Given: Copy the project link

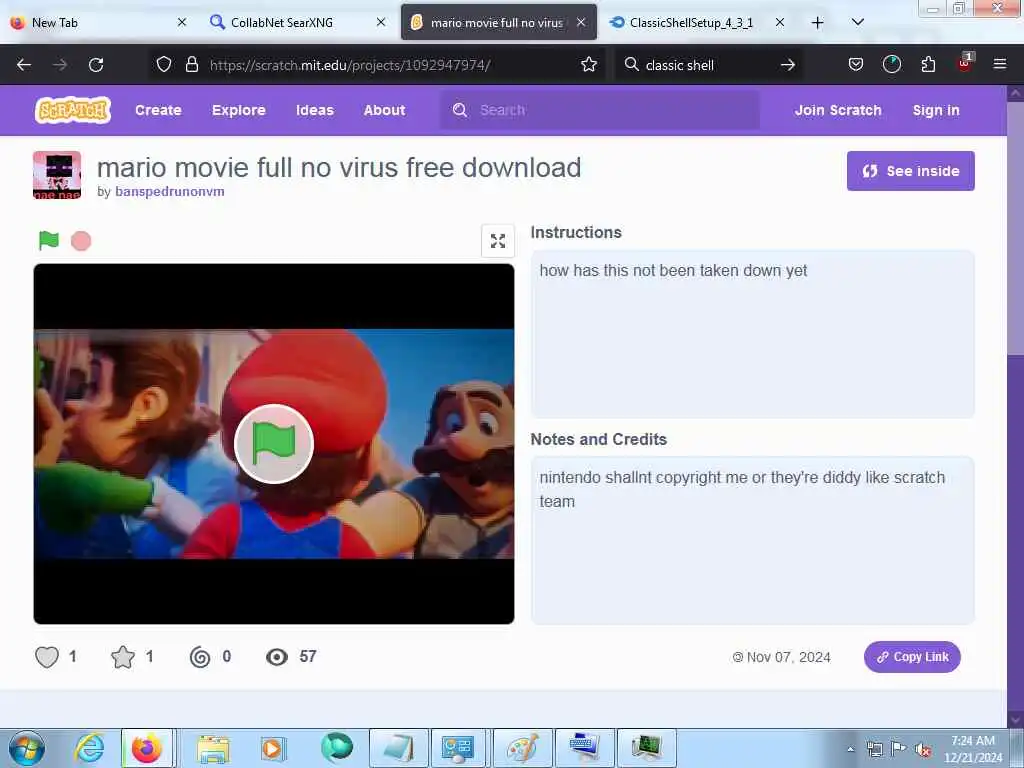Looking at the screenshot, I should [912, 657].
